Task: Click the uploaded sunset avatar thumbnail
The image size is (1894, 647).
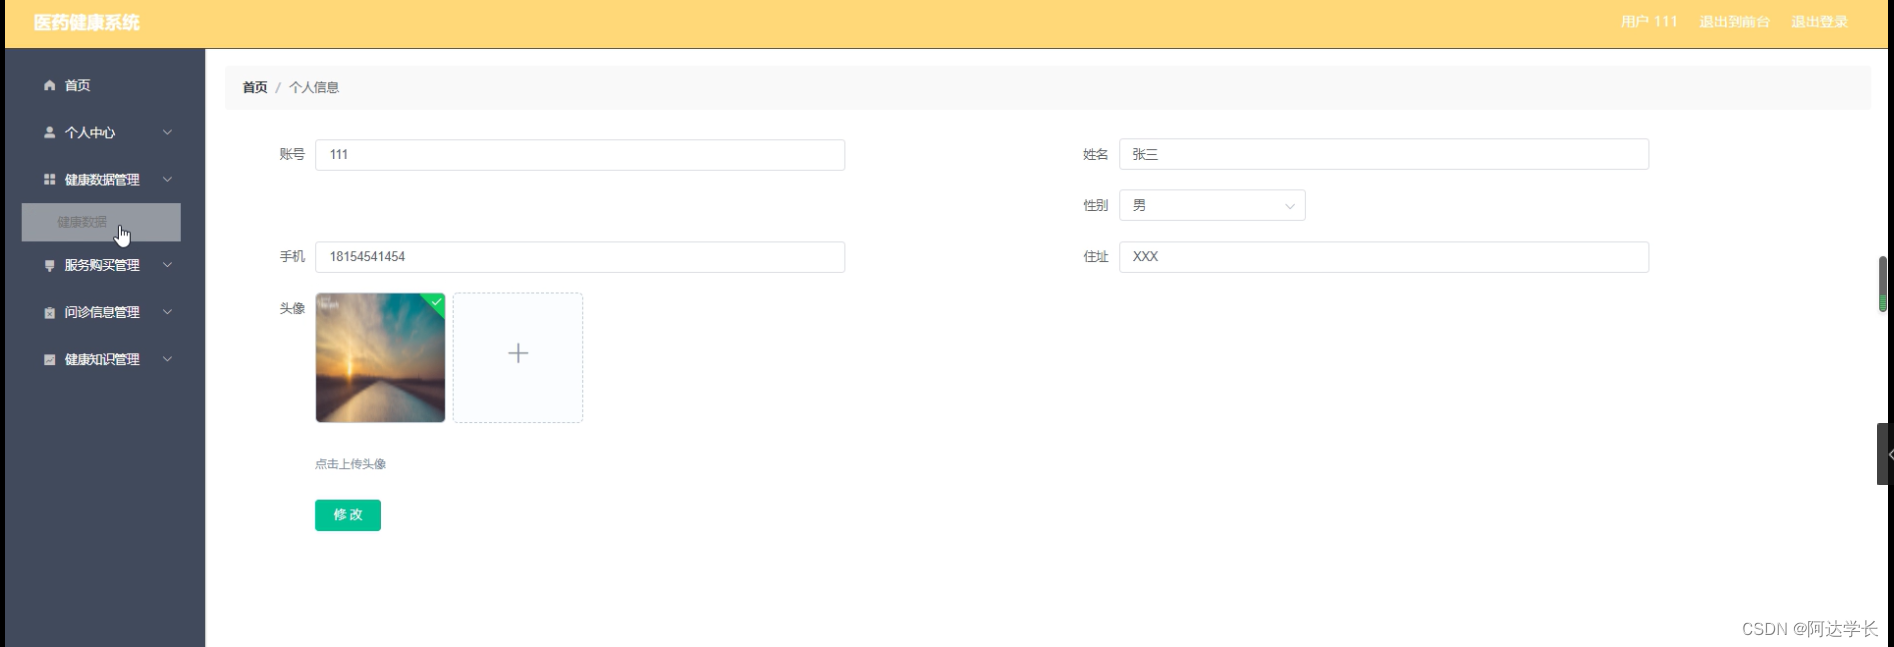Action: (x=380, y=358)
